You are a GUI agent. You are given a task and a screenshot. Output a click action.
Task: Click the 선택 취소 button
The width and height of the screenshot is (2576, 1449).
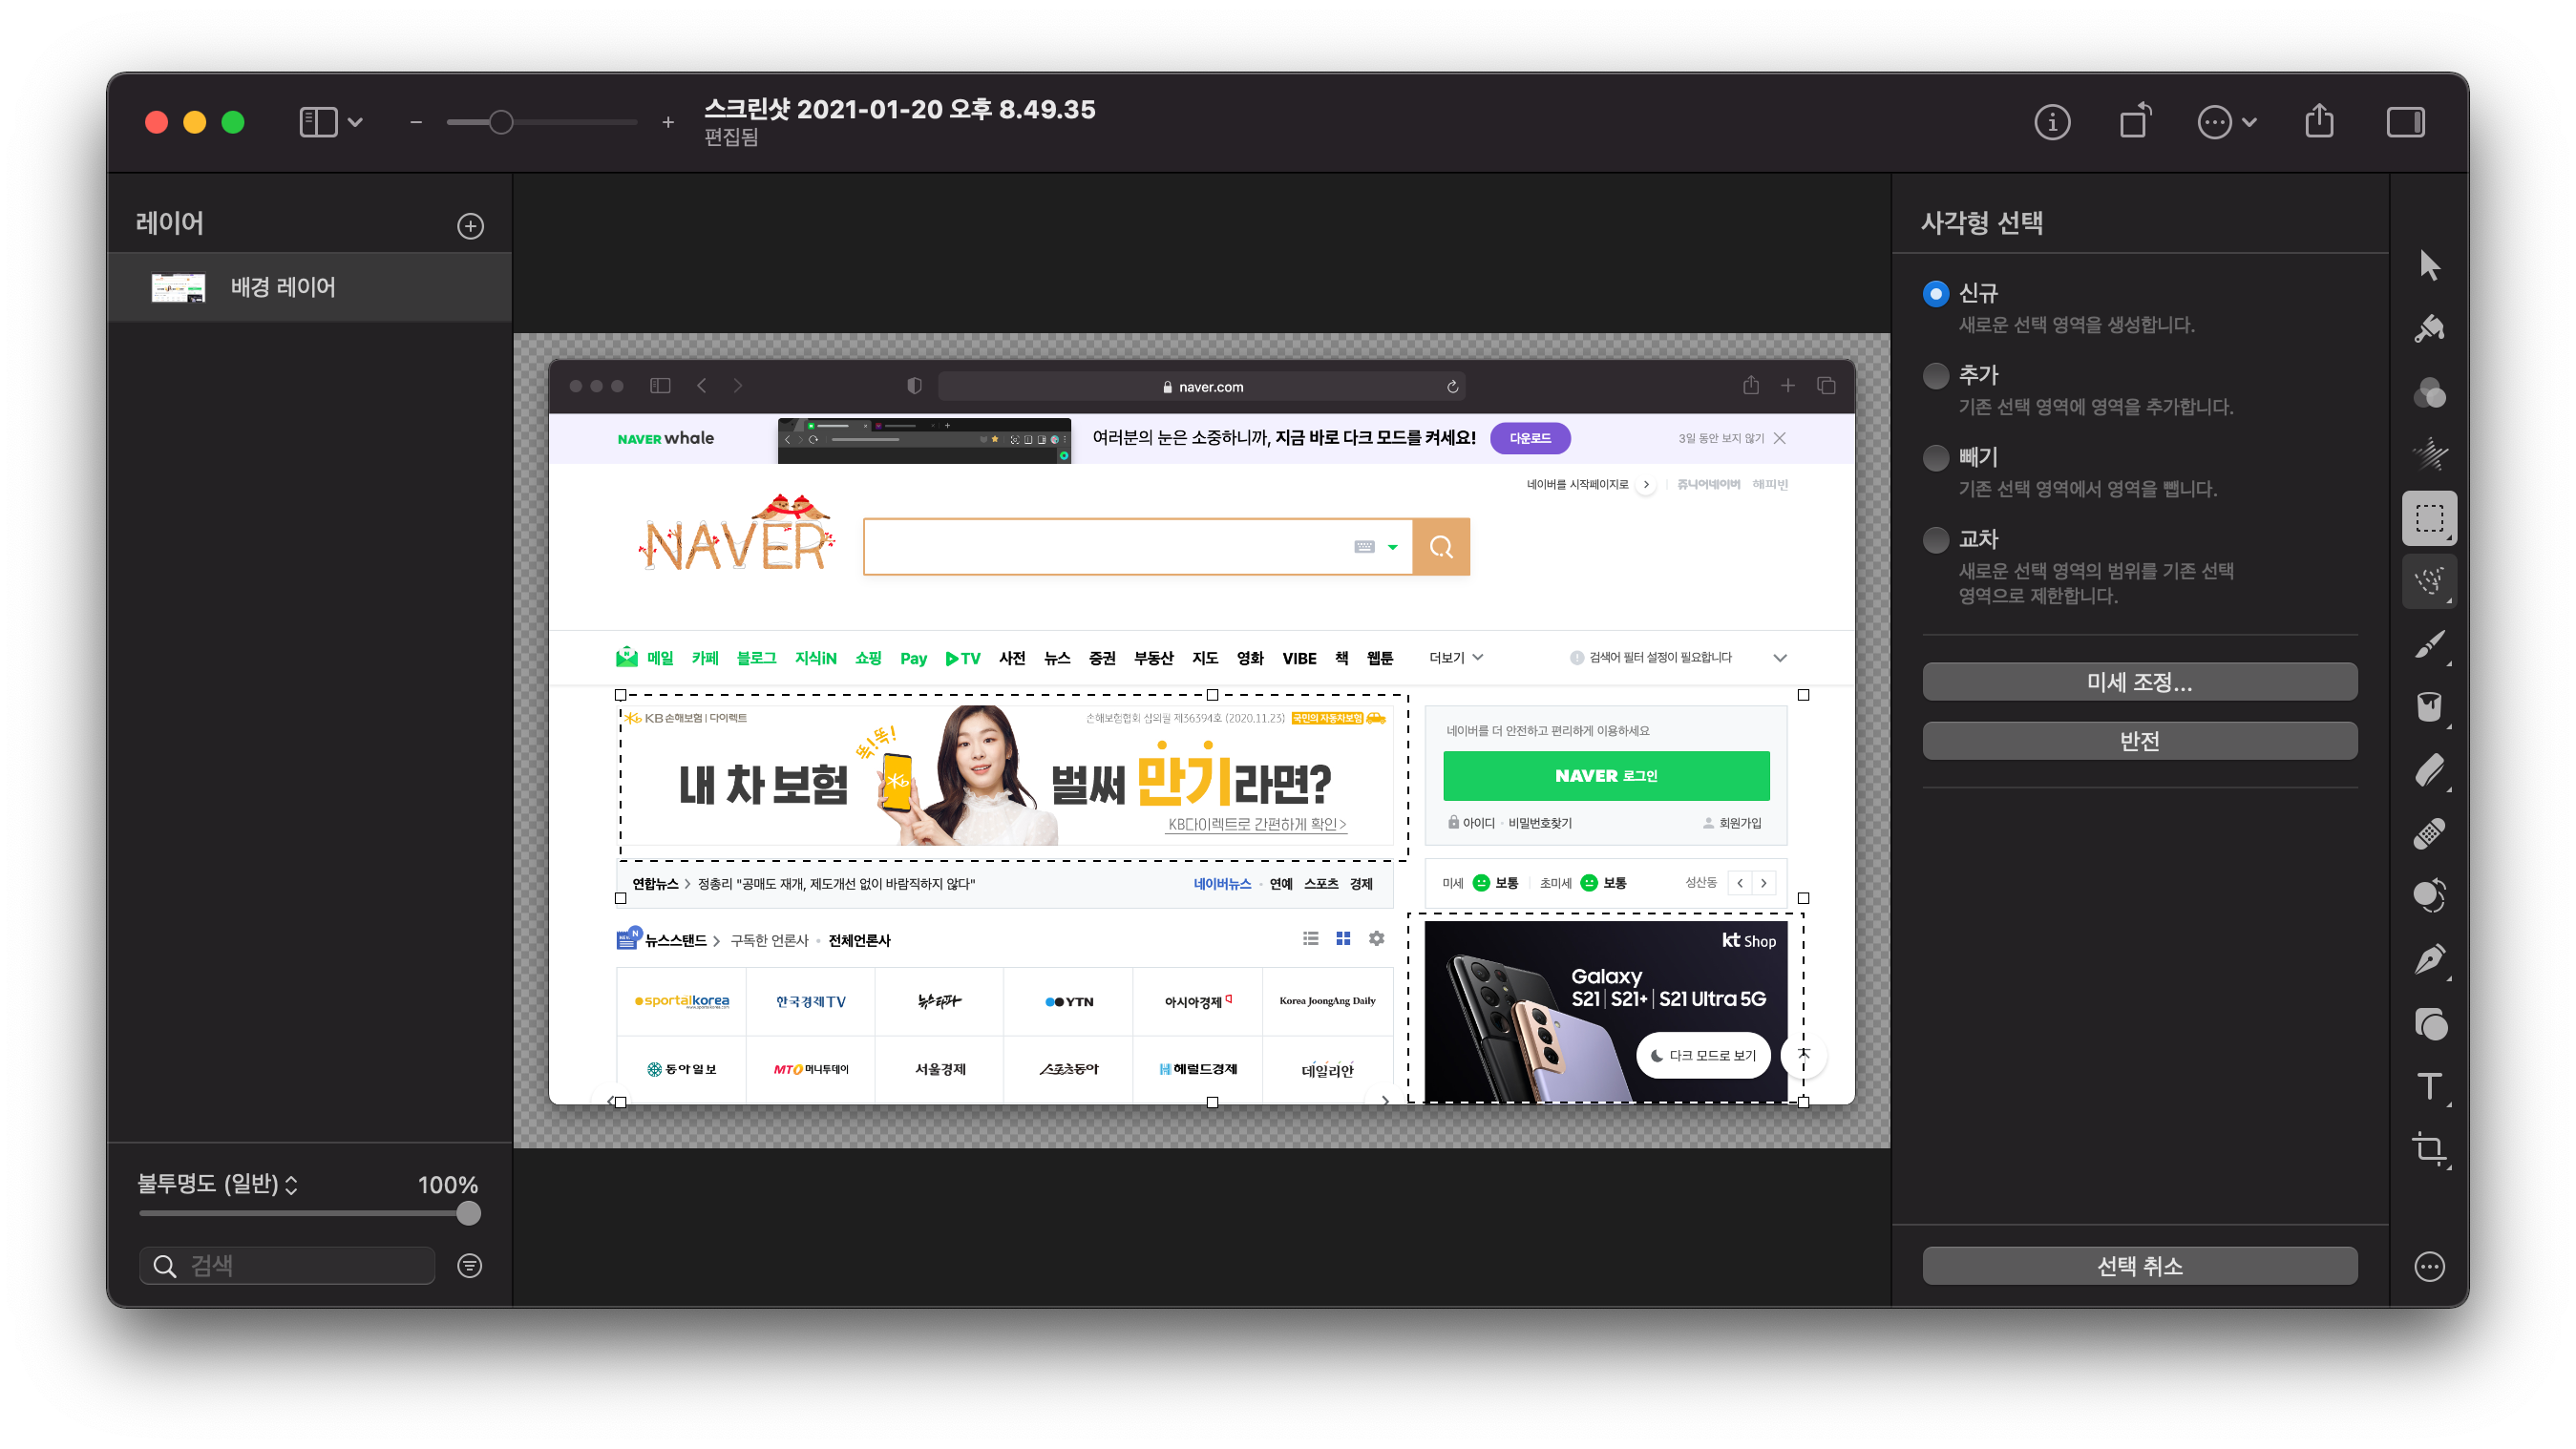(x=2139, y=1266)
